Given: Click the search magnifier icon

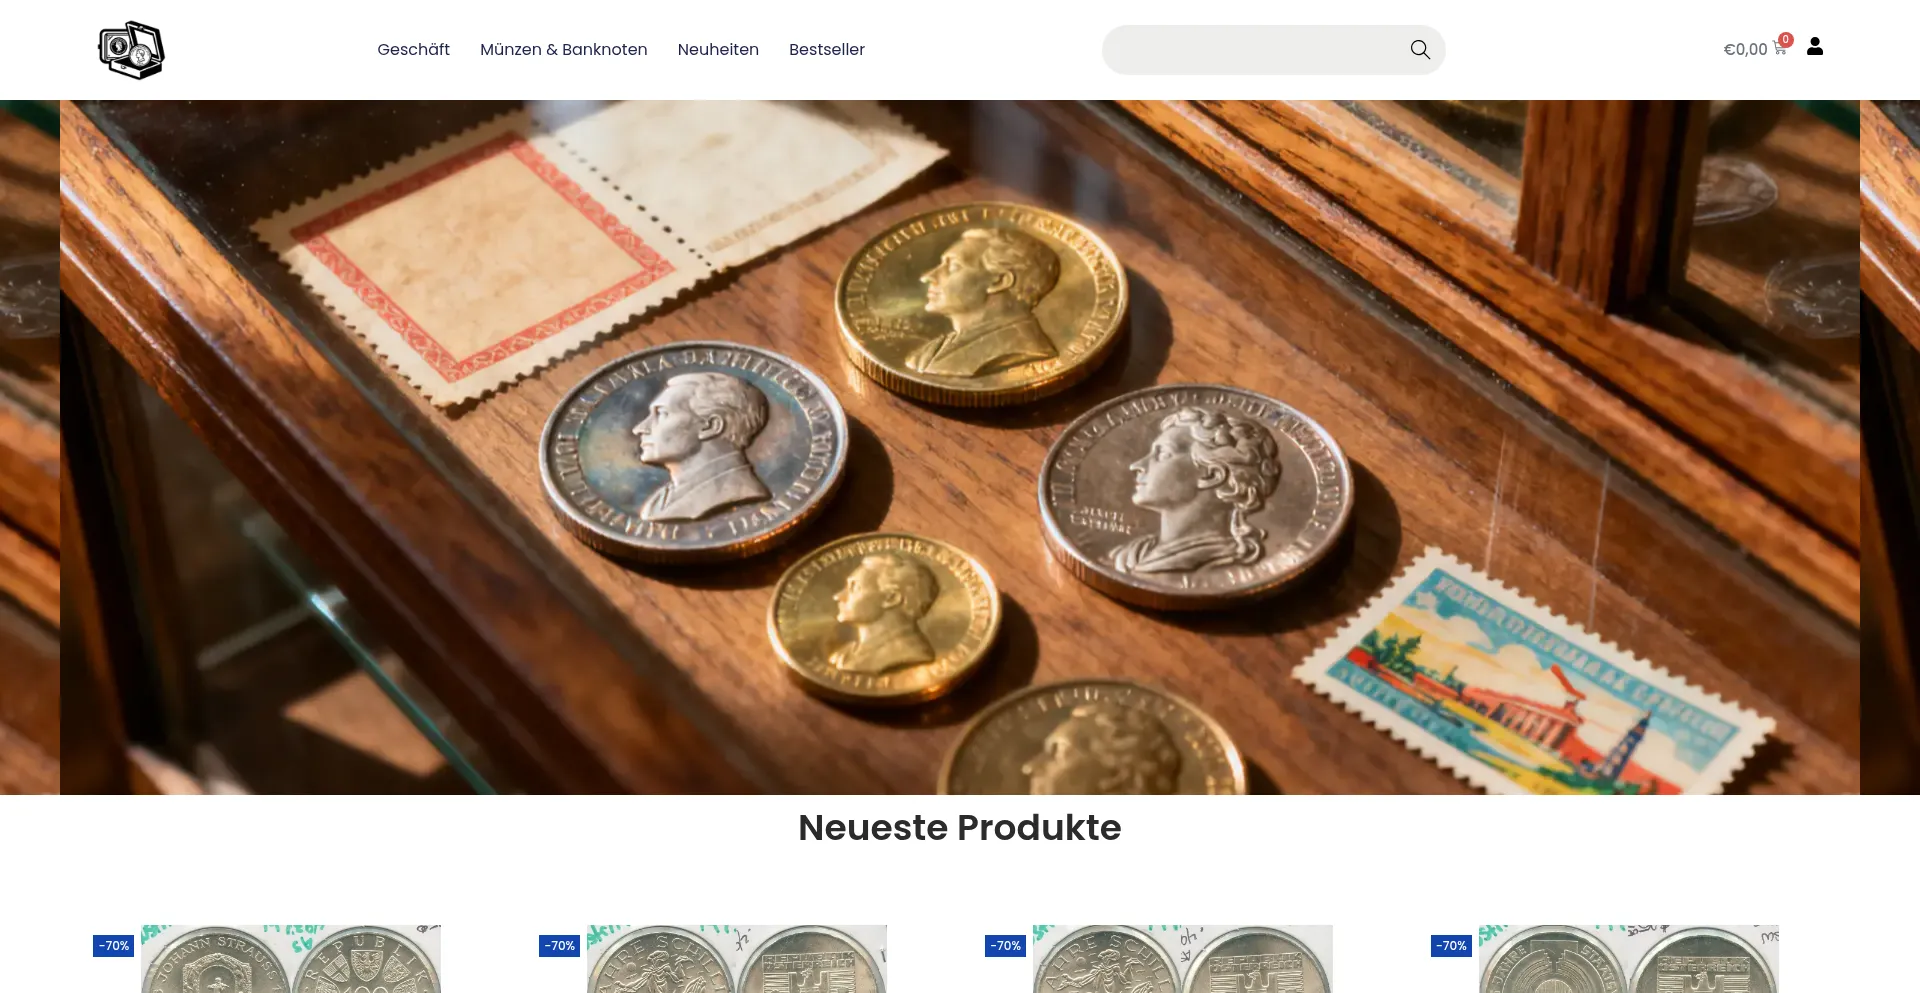Looking at the screenshot, I should pos(1420,50).
